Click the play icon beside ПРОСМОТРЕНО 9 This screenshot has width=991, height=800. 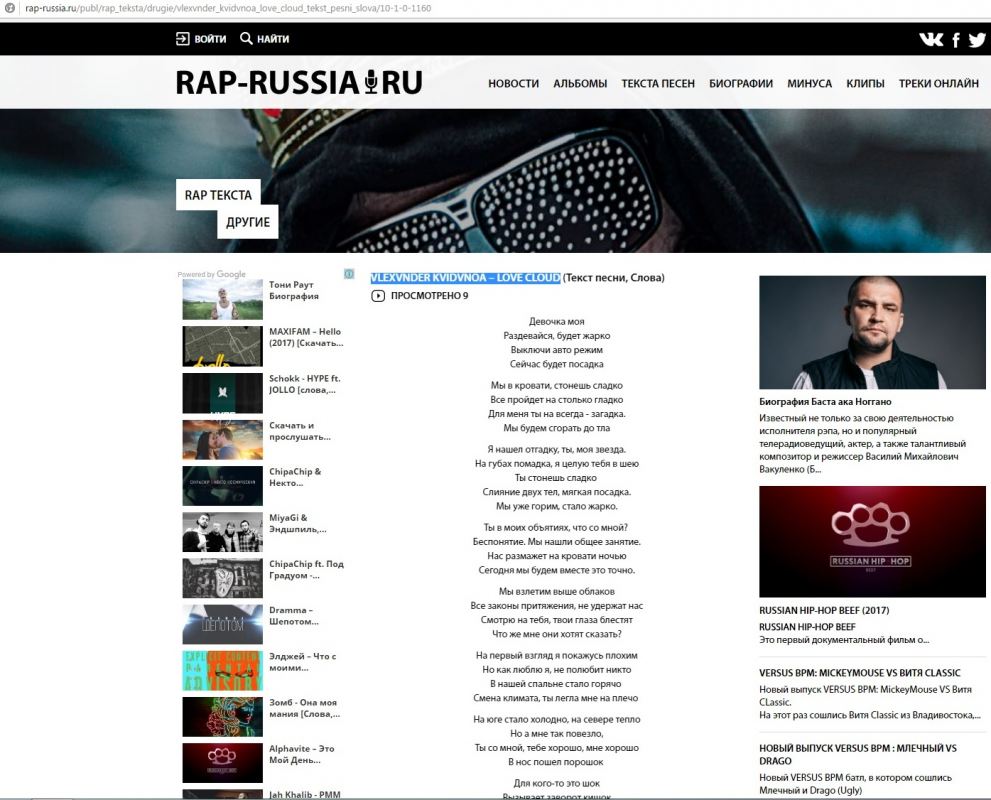(x=378, y=296)
